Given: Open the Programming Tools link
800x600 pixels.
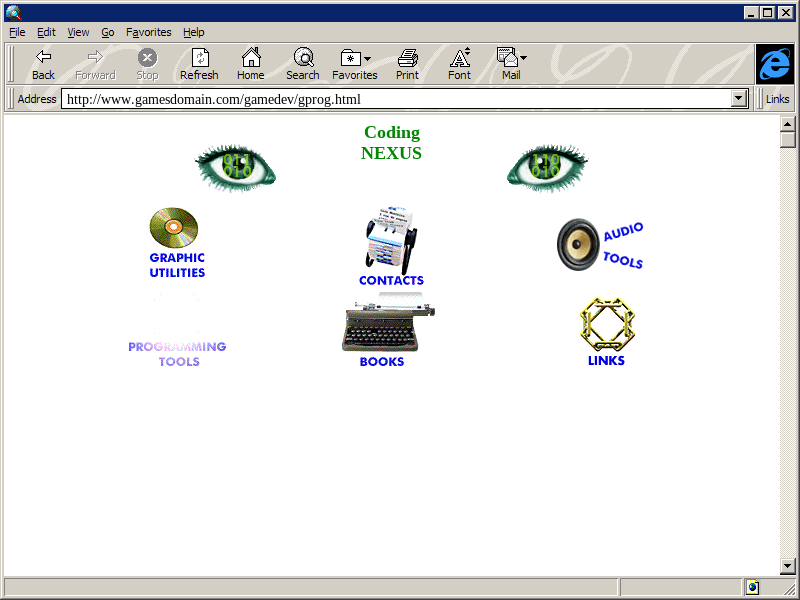Looking at the screenshot, I should pos(177,353).
